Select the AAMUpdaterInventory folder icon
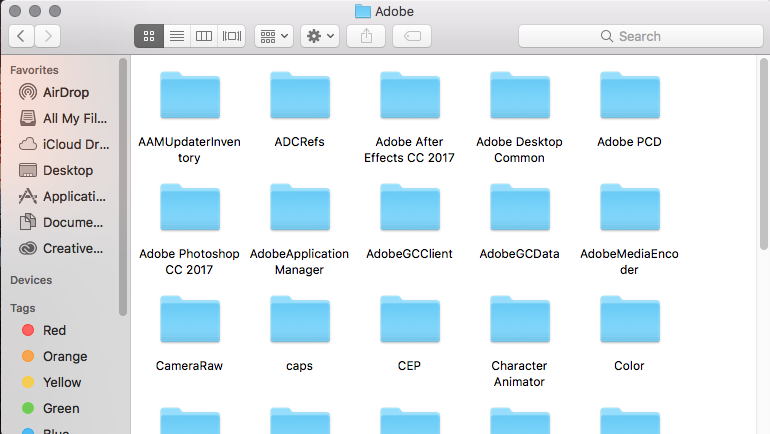Viewport: 770px width, 434px height. point(190,95)
